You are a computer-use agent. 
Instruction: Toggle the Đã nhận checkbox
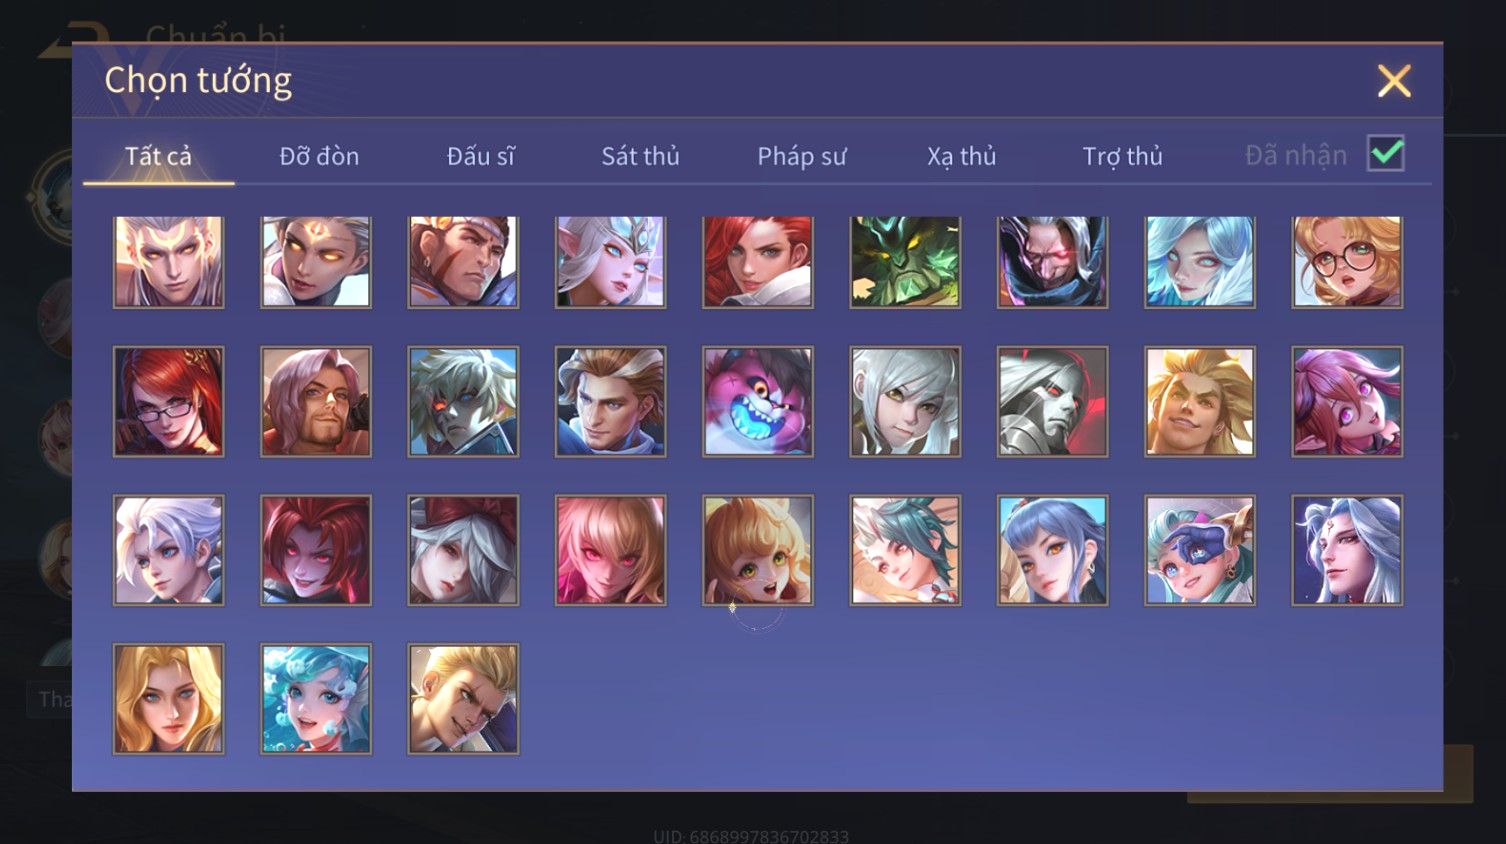(x=1386, y=154)
